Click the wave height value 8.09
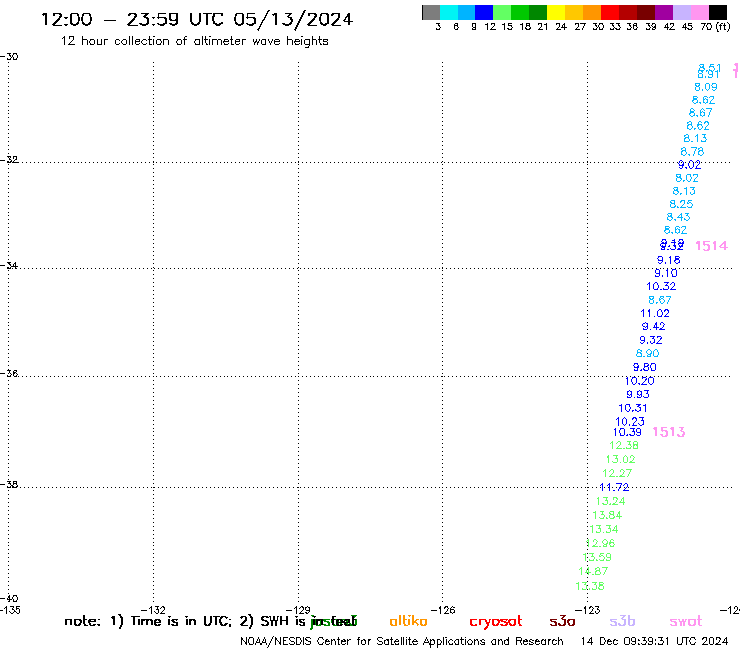Image resolution: width=740 pixels, height=650 pixels. (706, 87)
